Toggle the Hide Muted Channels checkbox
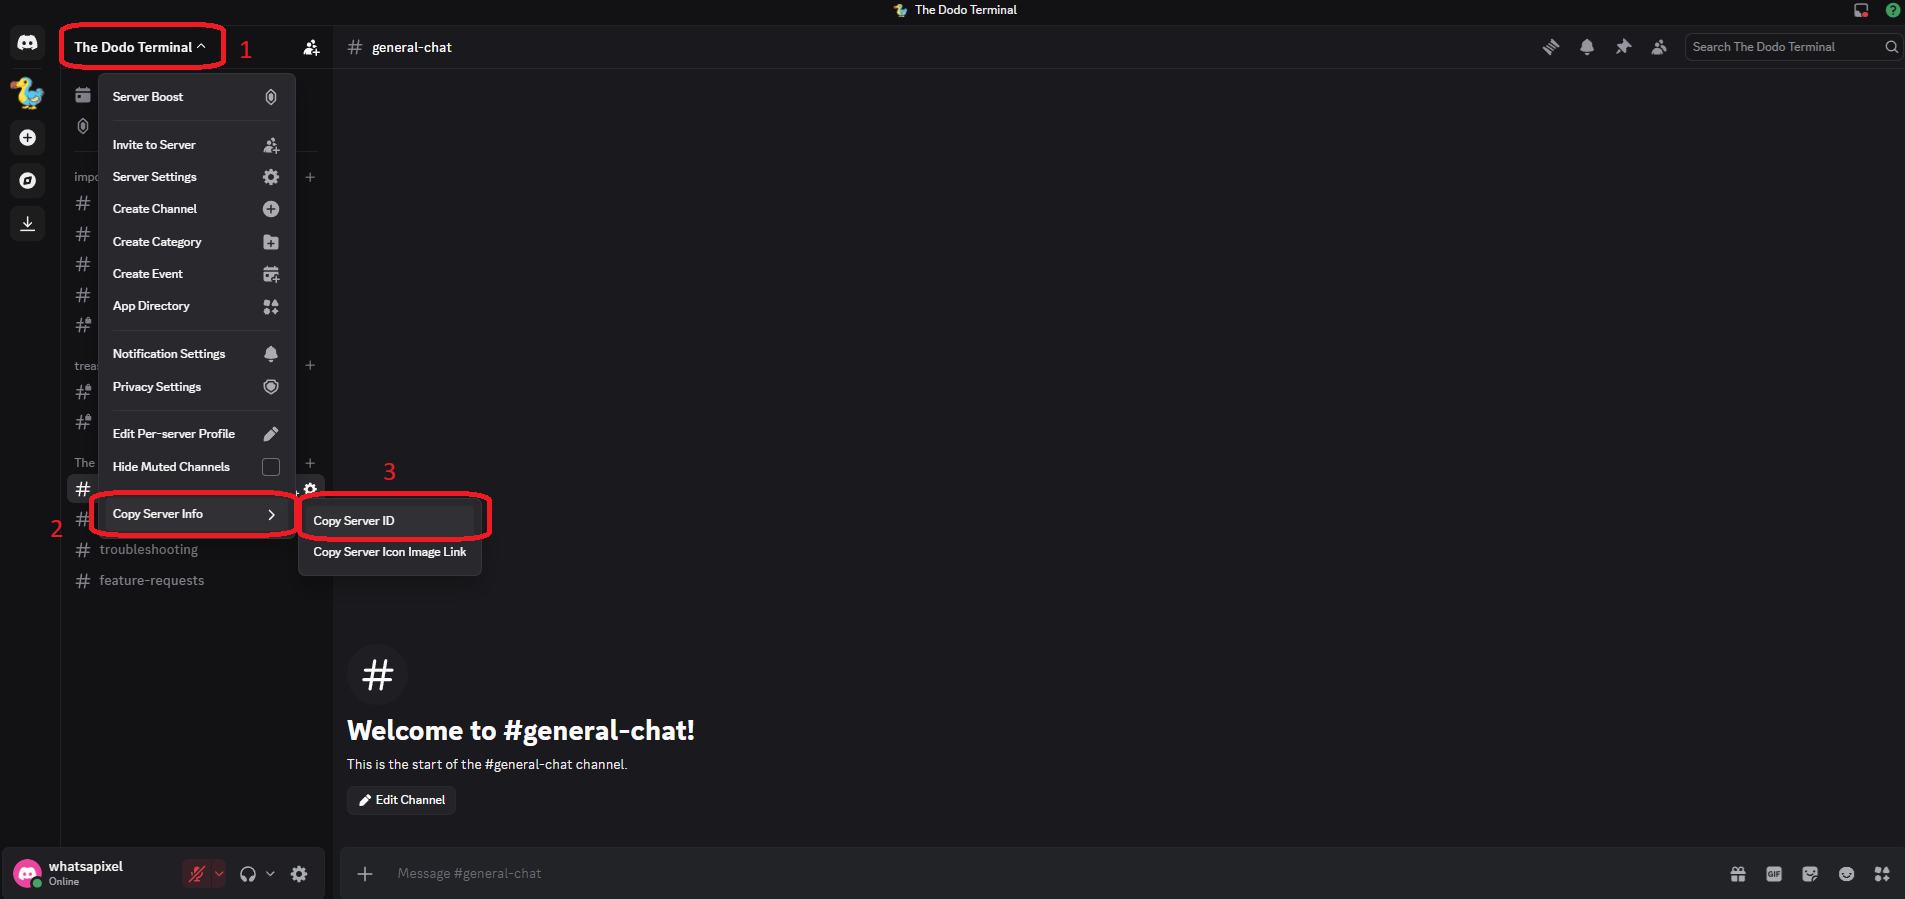This screenshot has width=1905, height=899. (x=271, y=467)
